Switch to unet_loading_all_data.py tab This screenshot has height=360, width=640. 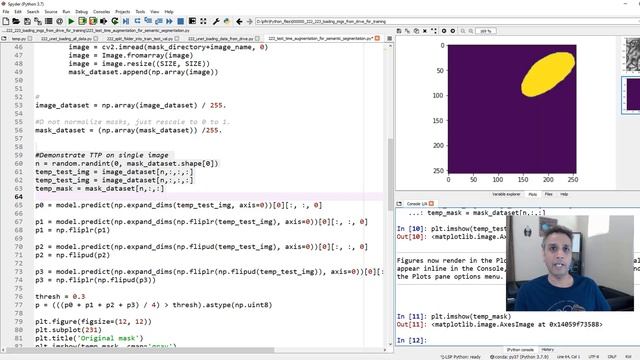click(66, 38)
